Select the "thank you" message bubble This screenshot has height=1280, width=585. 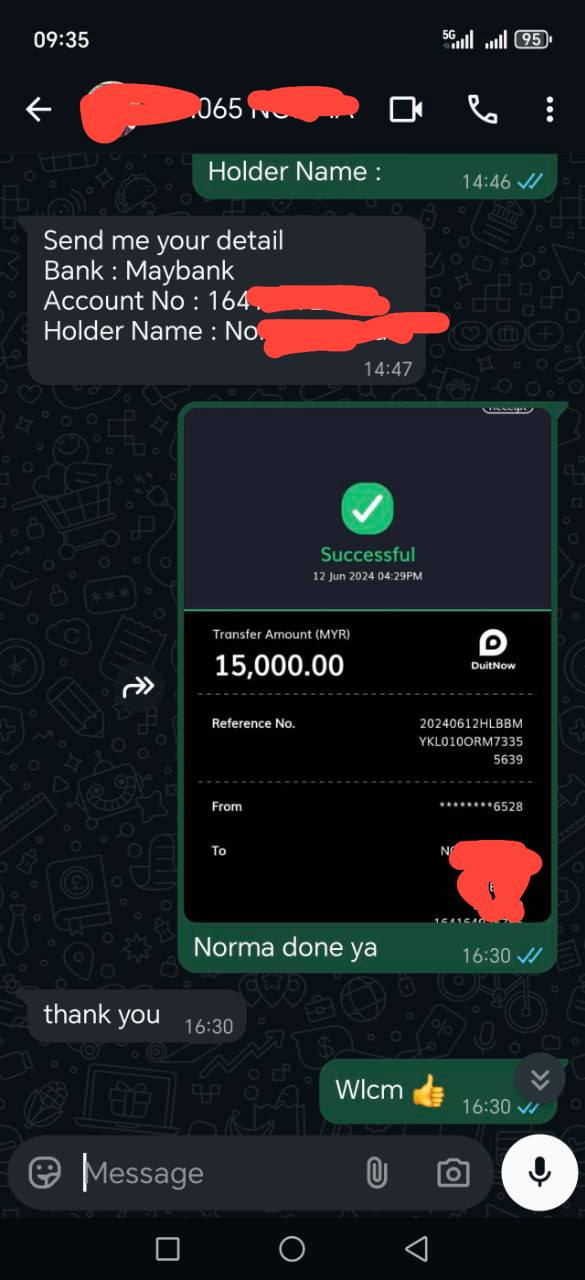(136, 1018)
